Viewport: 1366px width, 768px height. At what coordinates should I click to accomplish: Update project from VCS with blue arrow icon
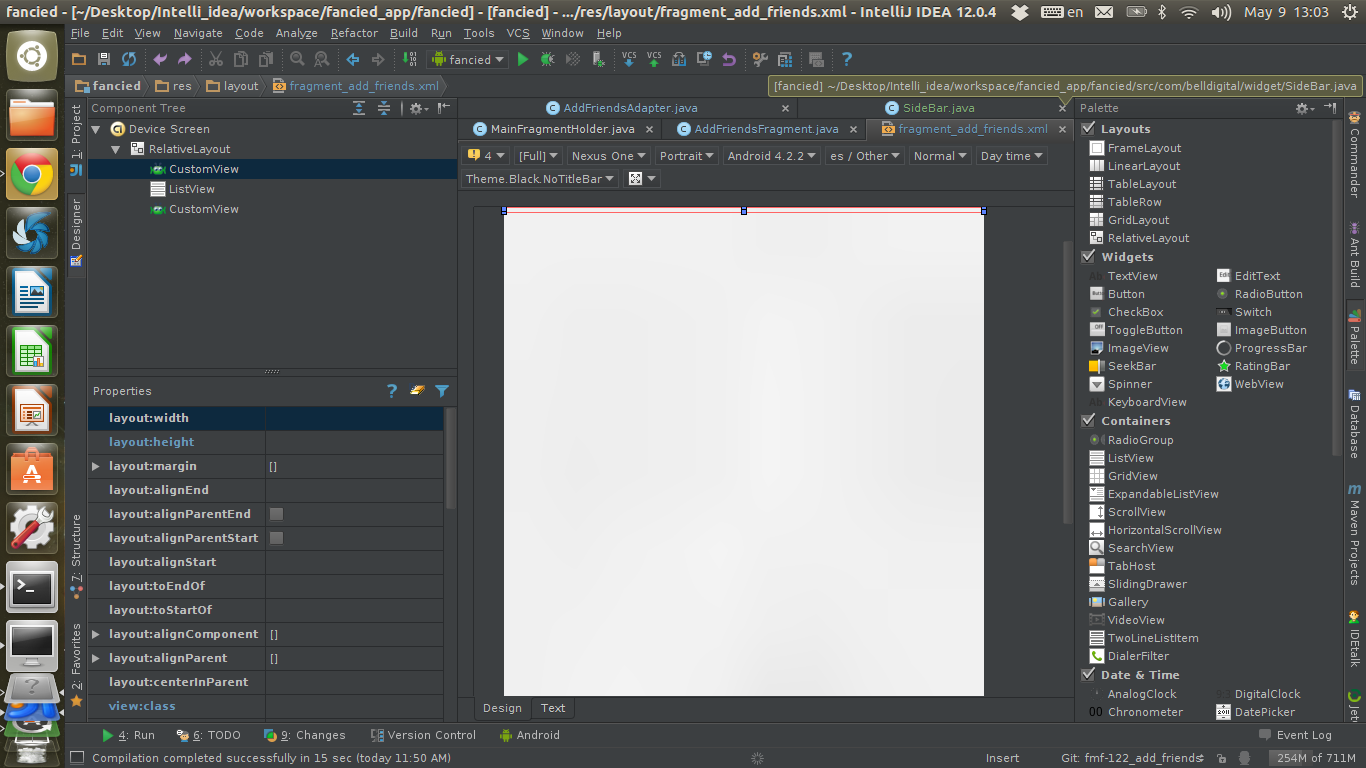629,59
